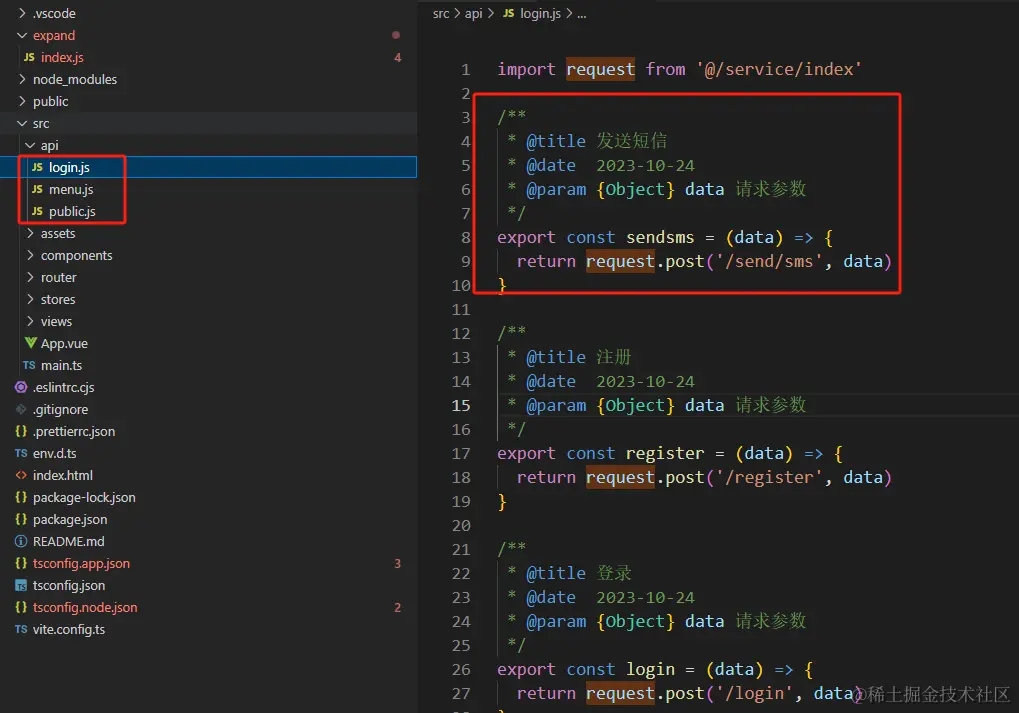The height and width of the screenshot is (713, 1019).
Task: Click the TS config icon of tsconfig.json
Action: coord(21,586)
